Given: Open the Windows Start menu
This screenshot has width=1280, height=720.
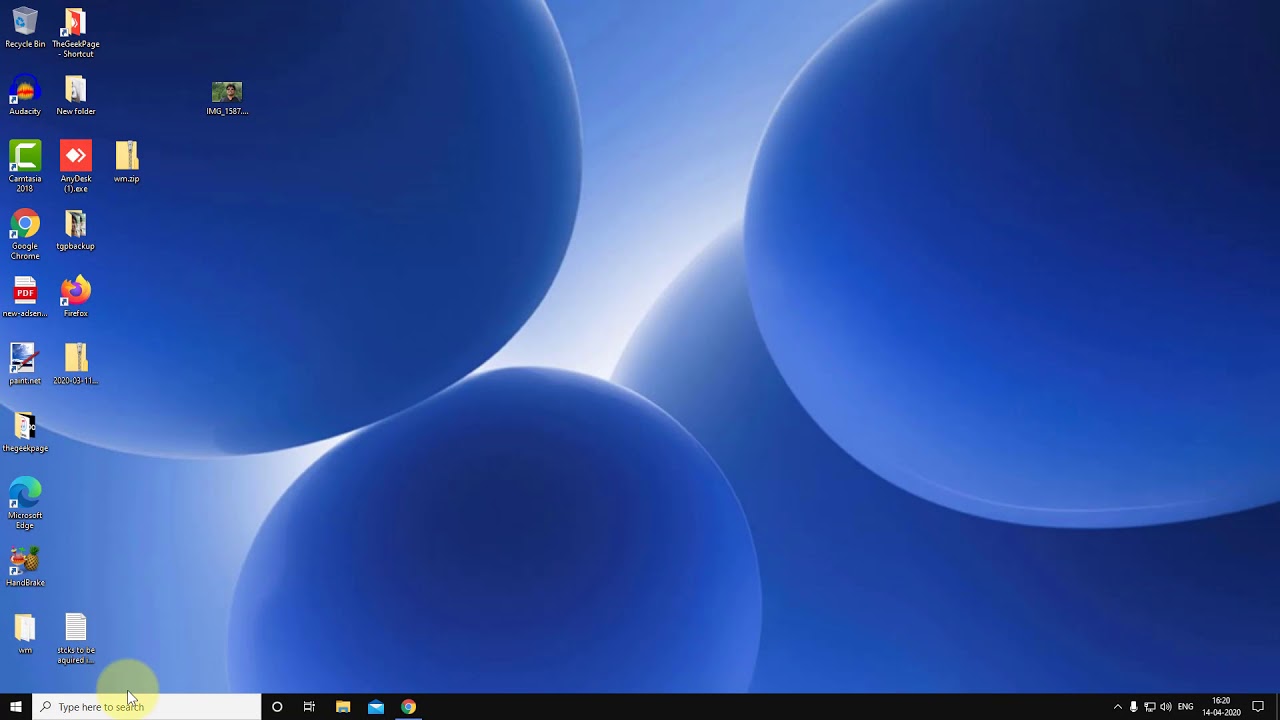Looking at the screenshot, I should coord(16,707).
